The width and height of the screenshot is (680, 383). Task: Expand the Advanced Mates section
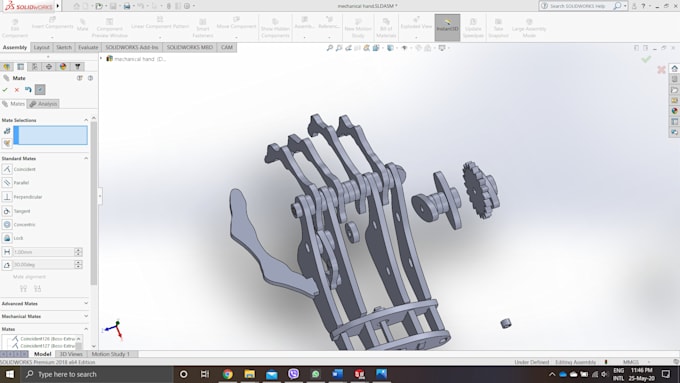pyautogui.click(x=86, y=303)
